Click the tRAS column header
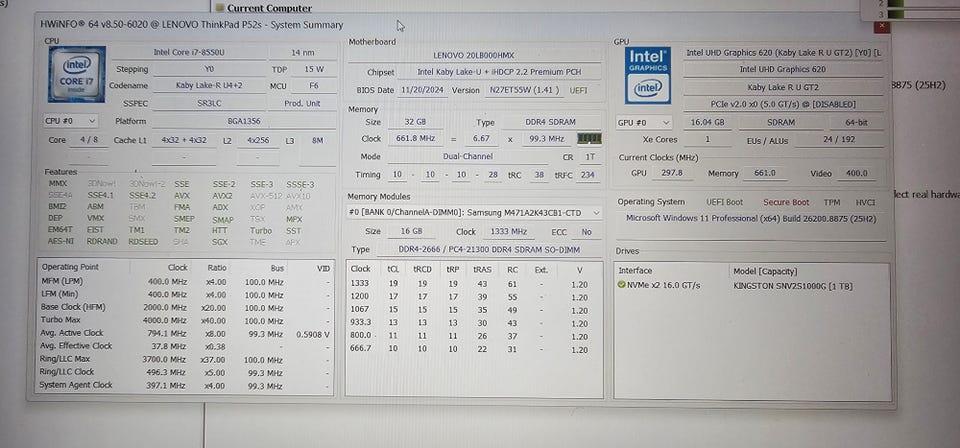Screen dimensions: 960x448 pyautogui.click(x=482, y=269)
